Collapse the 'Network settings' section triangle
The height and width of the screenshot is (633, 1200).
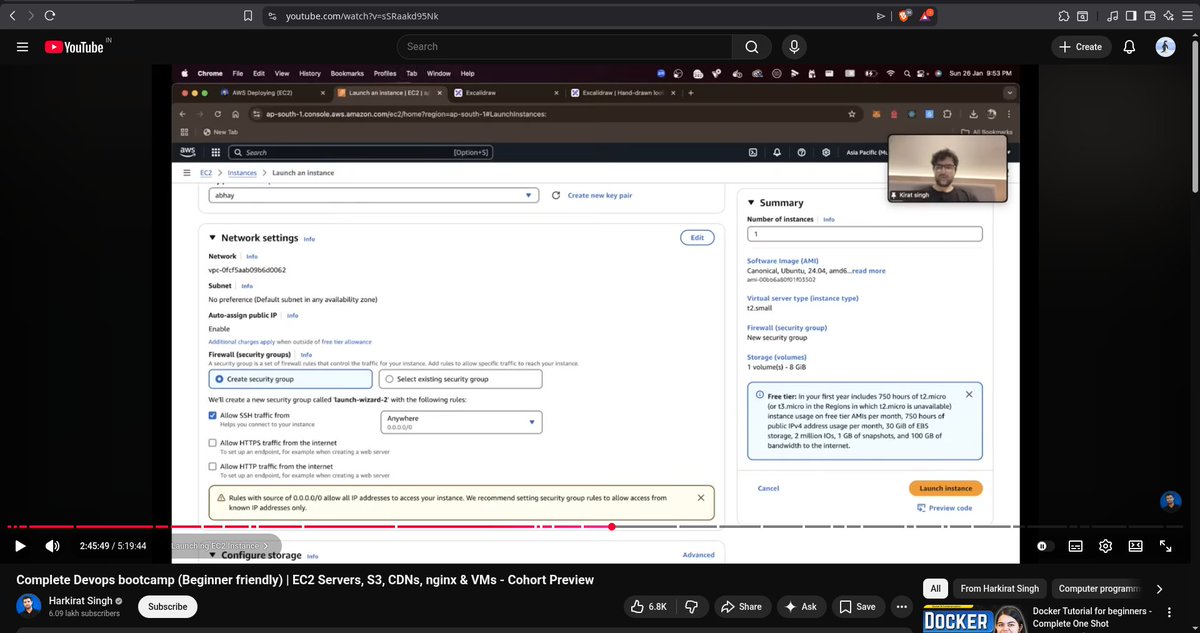pos(212,238)
